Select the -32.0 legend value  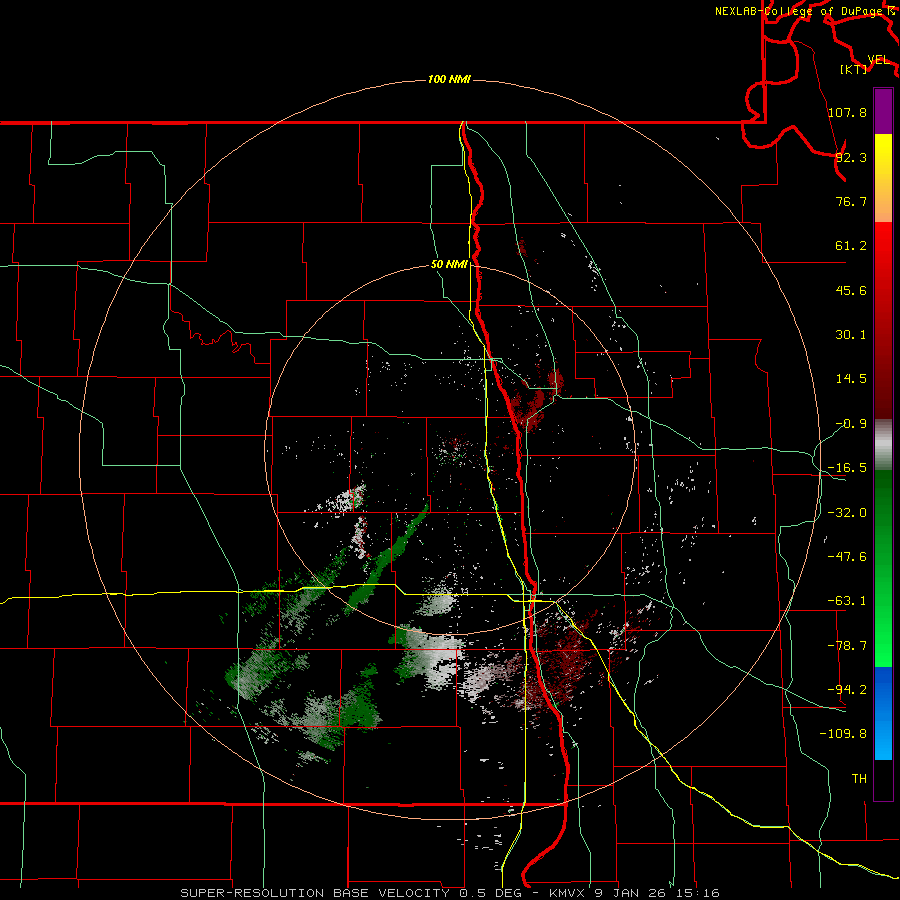coord(847,512)
